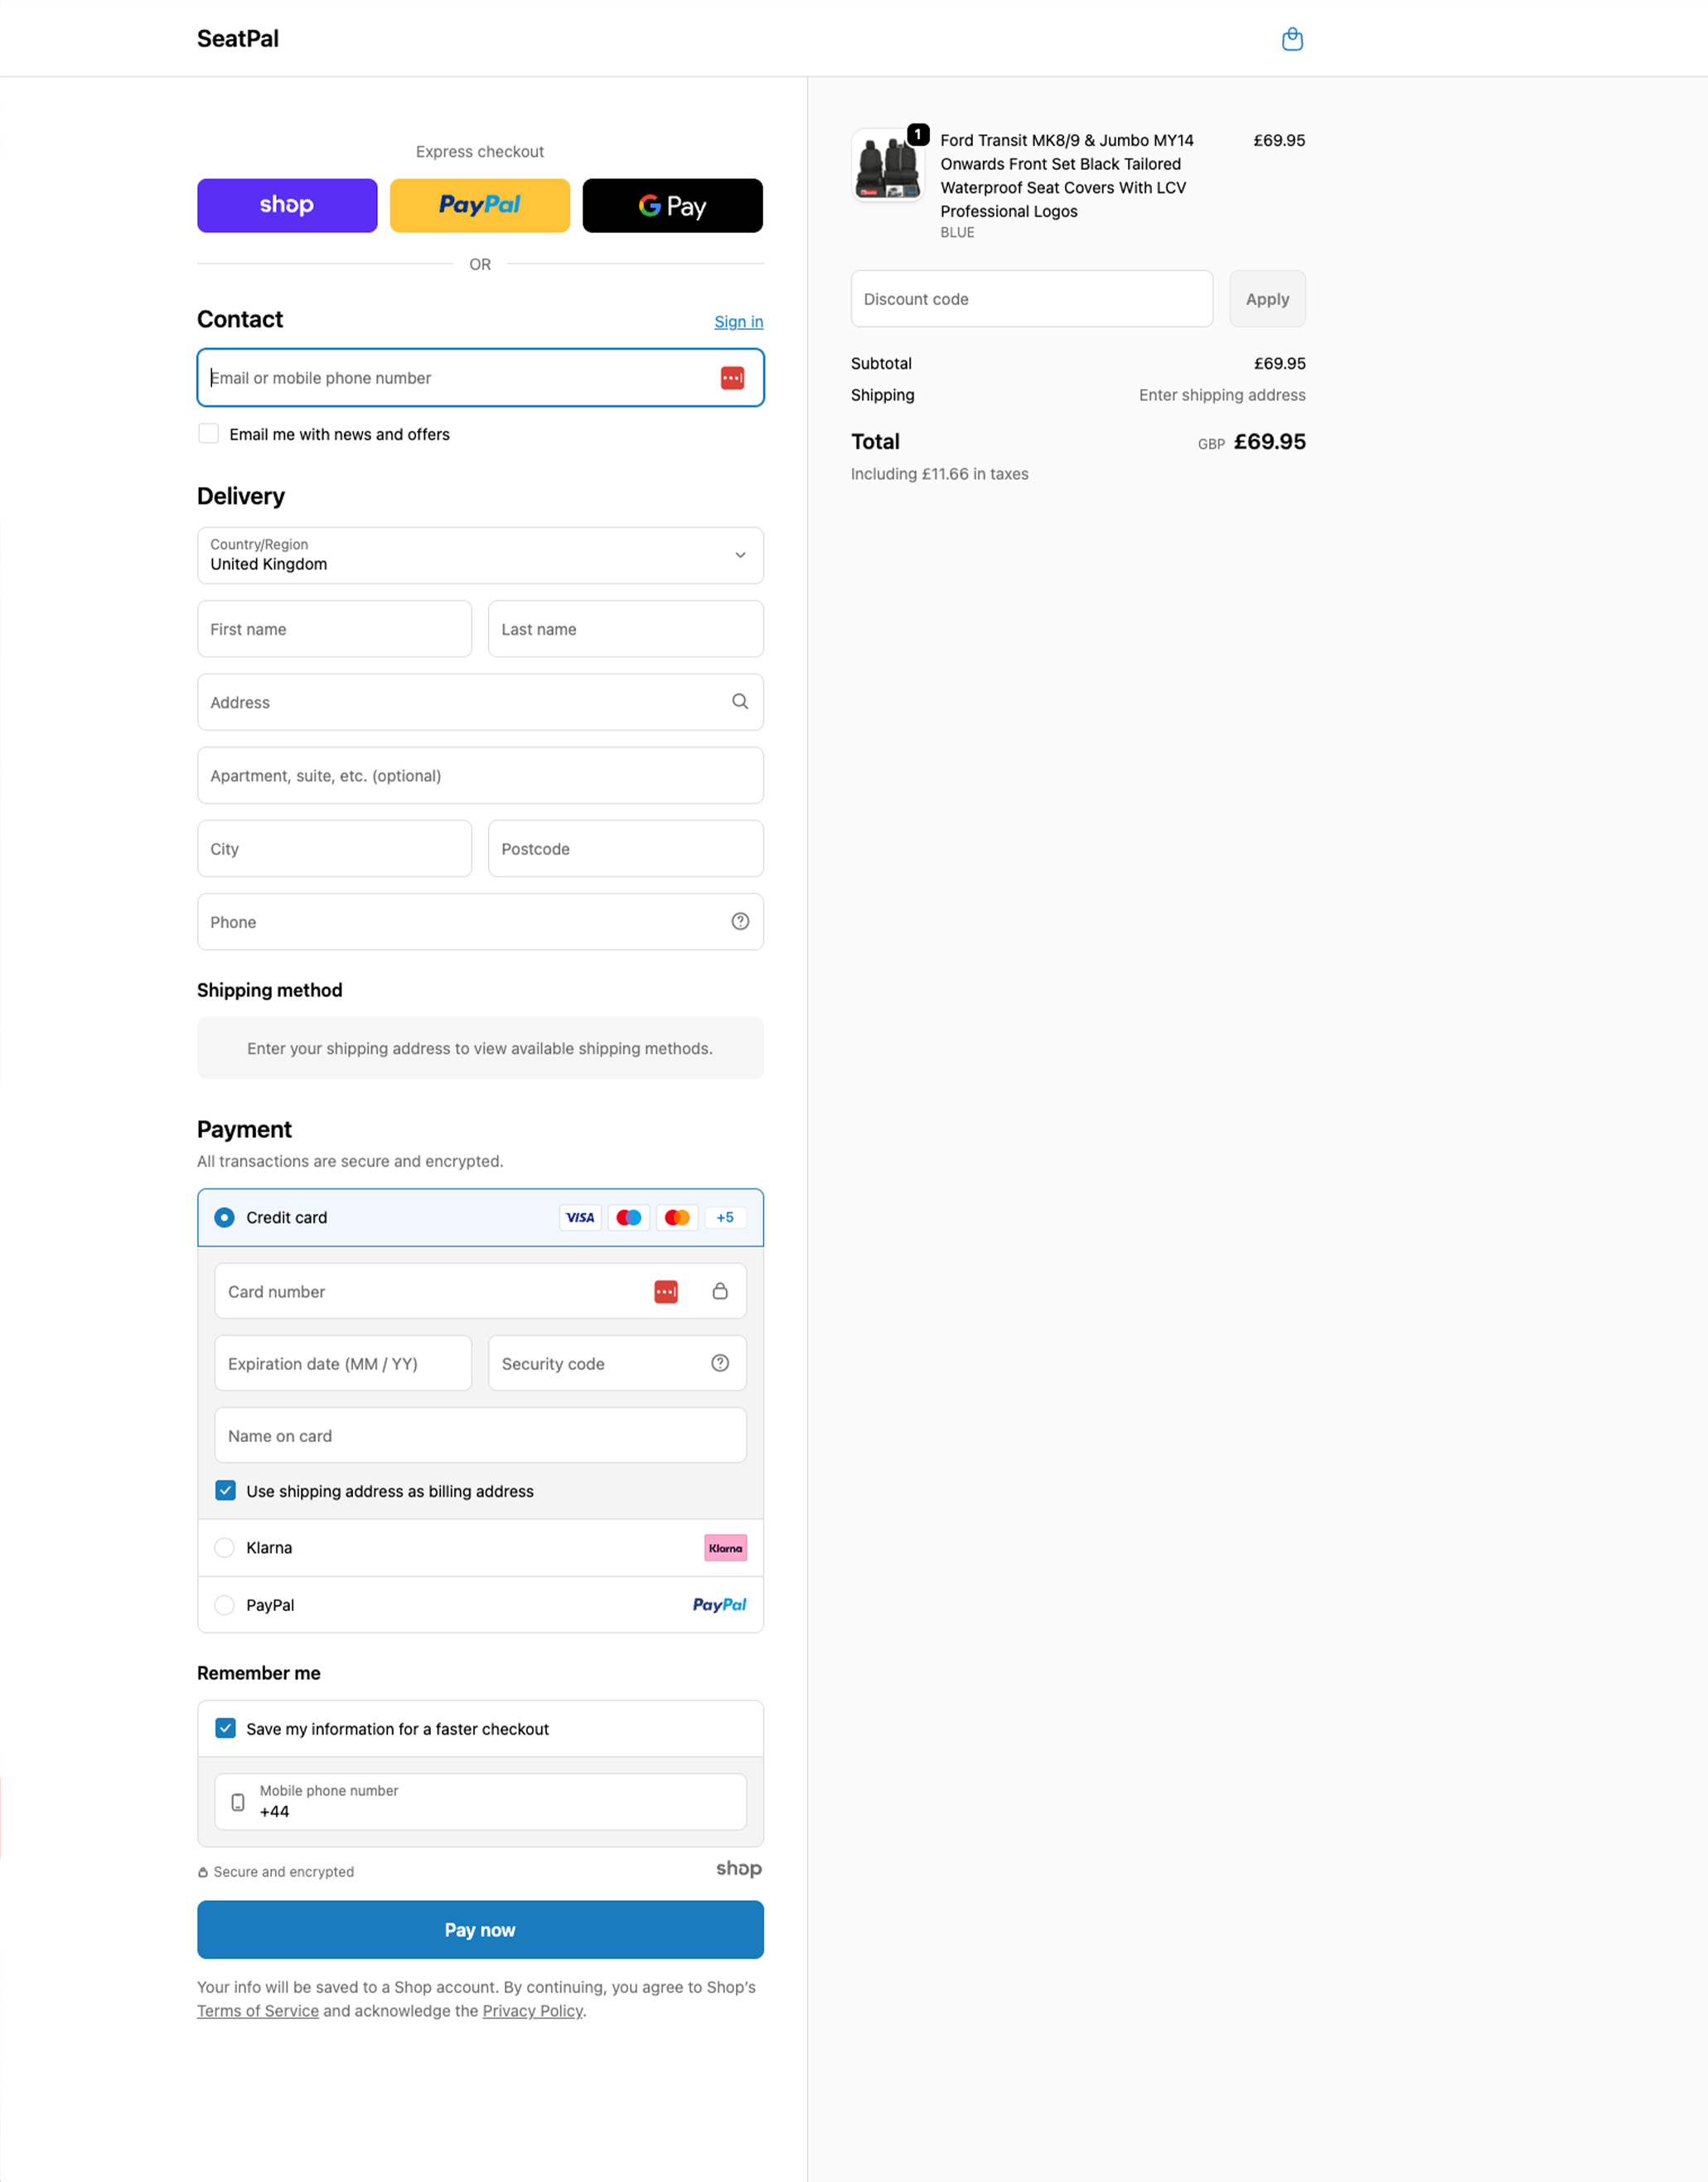Click the lock icon in card number field
1708x2182 pixels.
(x=720, y=1291)
